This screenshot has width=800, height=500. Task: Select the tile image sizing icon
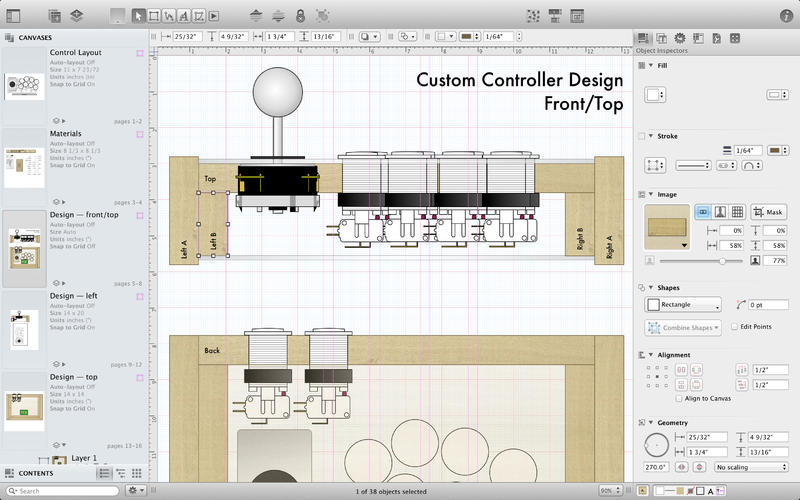click(737, 212)
